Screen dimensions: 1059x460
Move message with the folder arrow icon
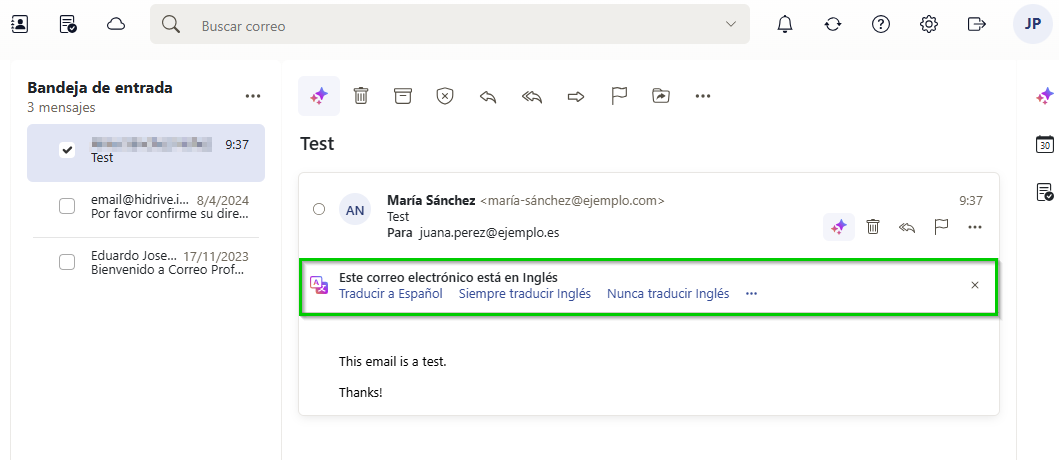tap(661, 96)
